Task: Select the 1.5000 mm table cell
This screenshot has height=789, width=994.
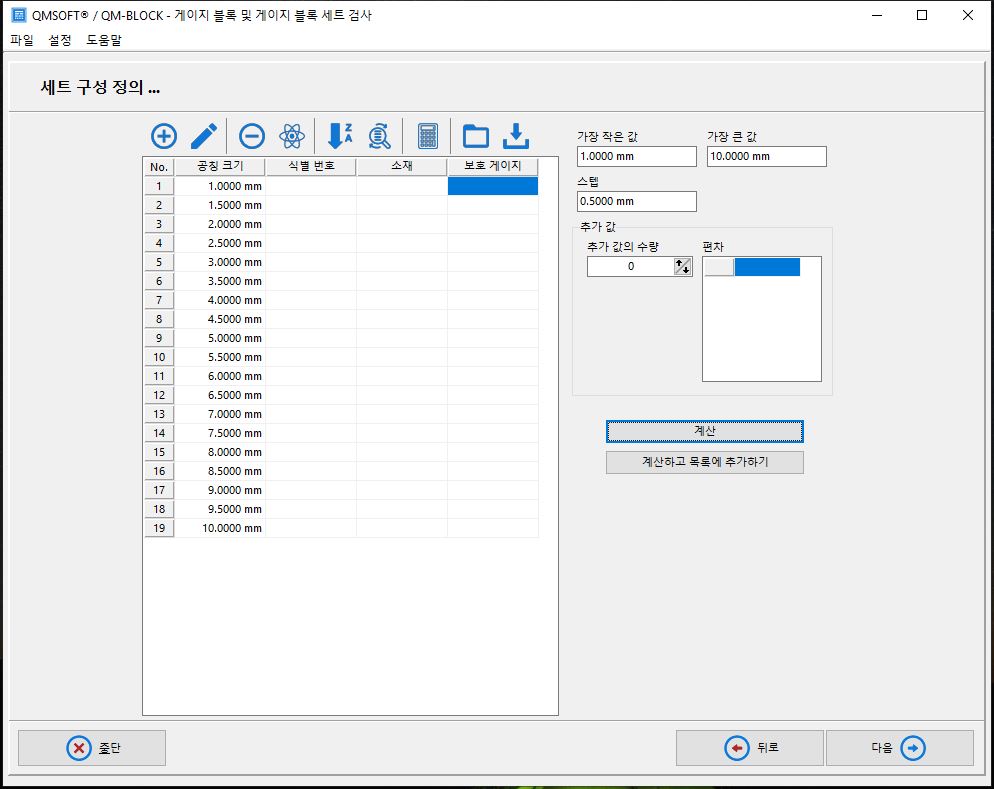Action: point(220,205)
